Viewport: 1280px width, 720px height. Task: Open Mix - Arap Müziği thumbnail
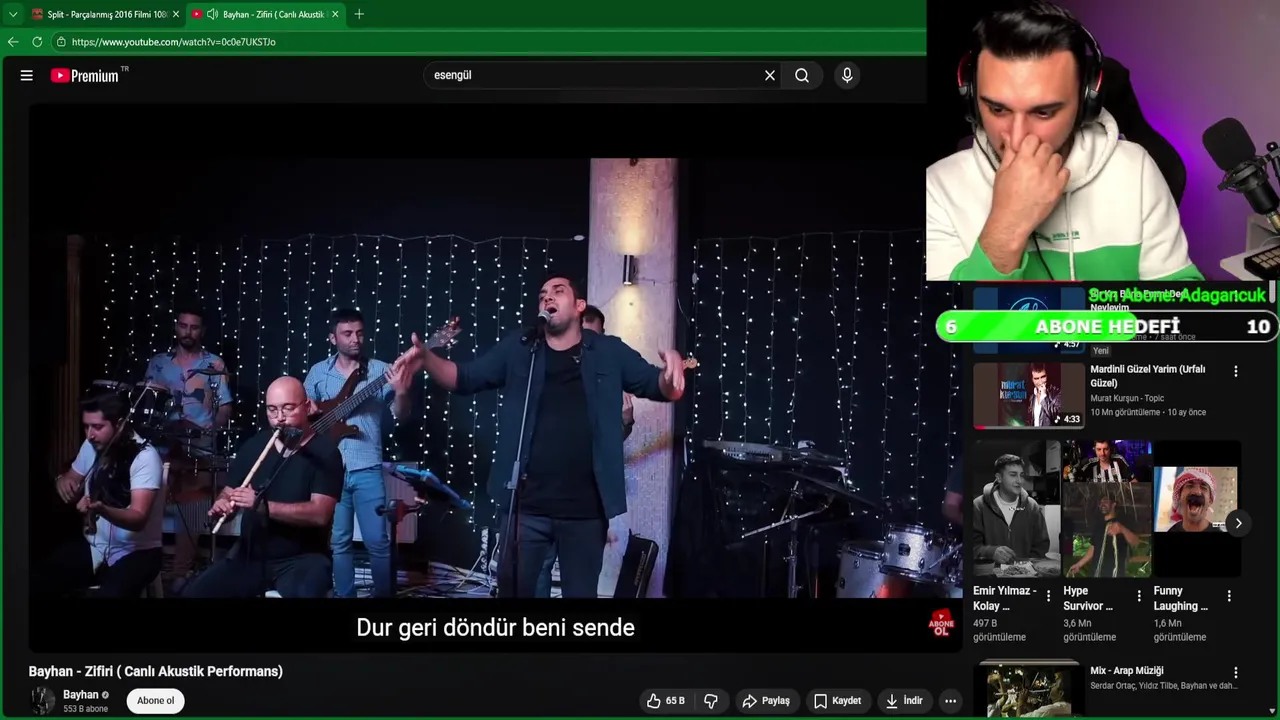click(1029, 690)
